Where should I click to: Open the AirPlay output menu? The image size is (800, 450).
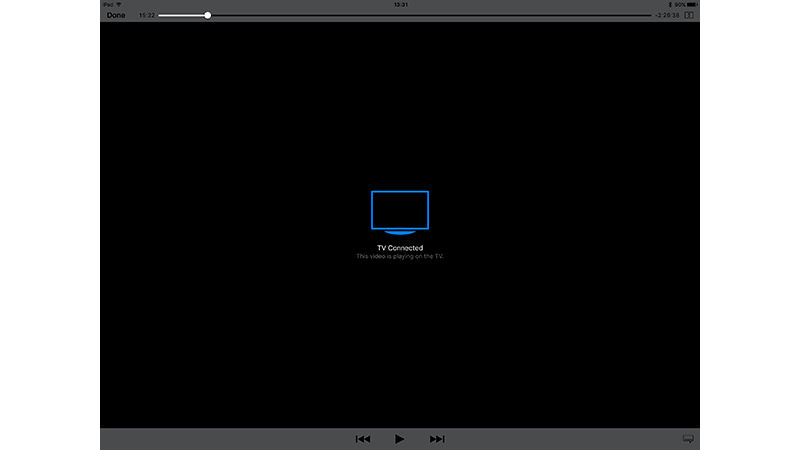click(x=688, y=439)
